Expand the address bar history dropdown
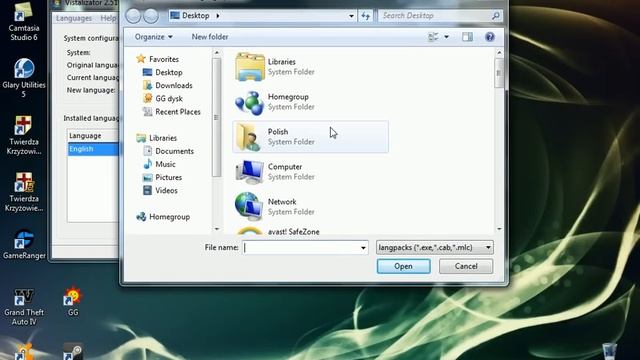This screenshot has width=640, height=360. click(351, 16)
